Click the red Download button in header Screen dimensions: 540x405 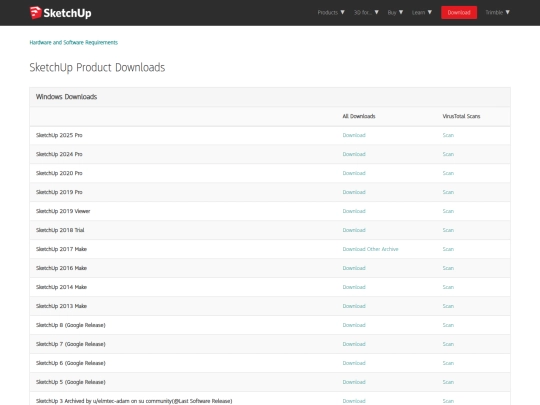(x=459, y=12)
